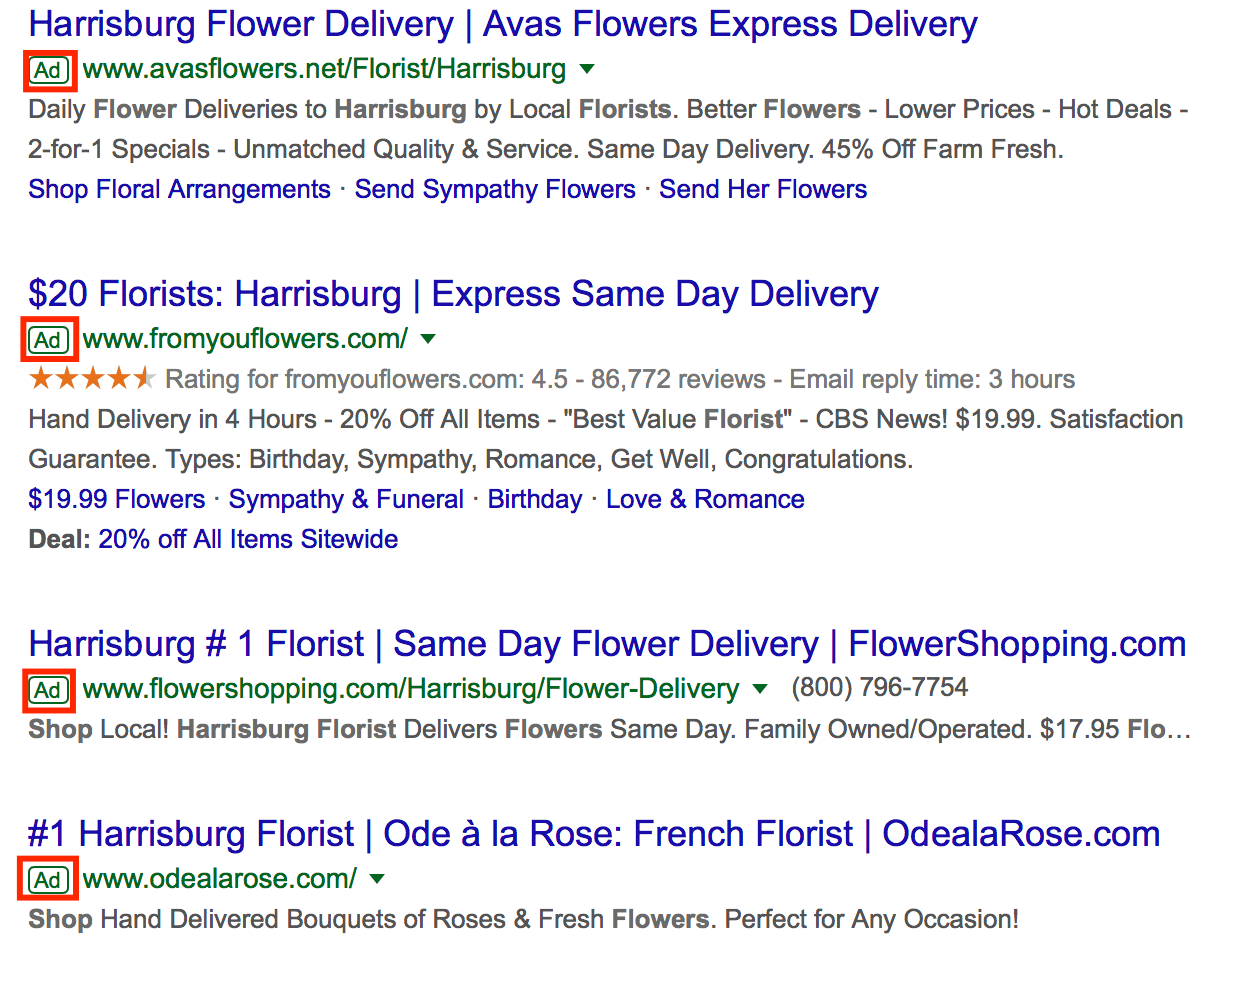Click the Harrisburg Flower Delivery ad headline
1258x984 pixels.
[502, 24]
